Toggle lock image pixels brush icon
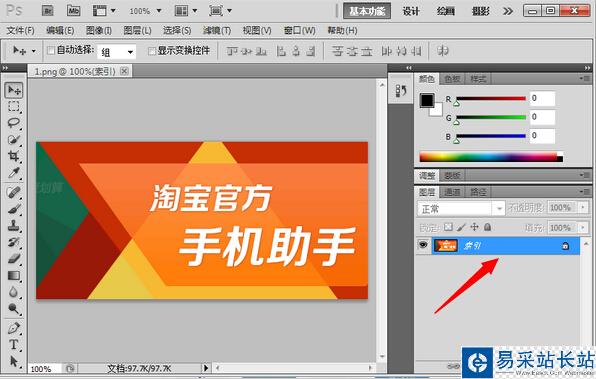 click(461, 227)
